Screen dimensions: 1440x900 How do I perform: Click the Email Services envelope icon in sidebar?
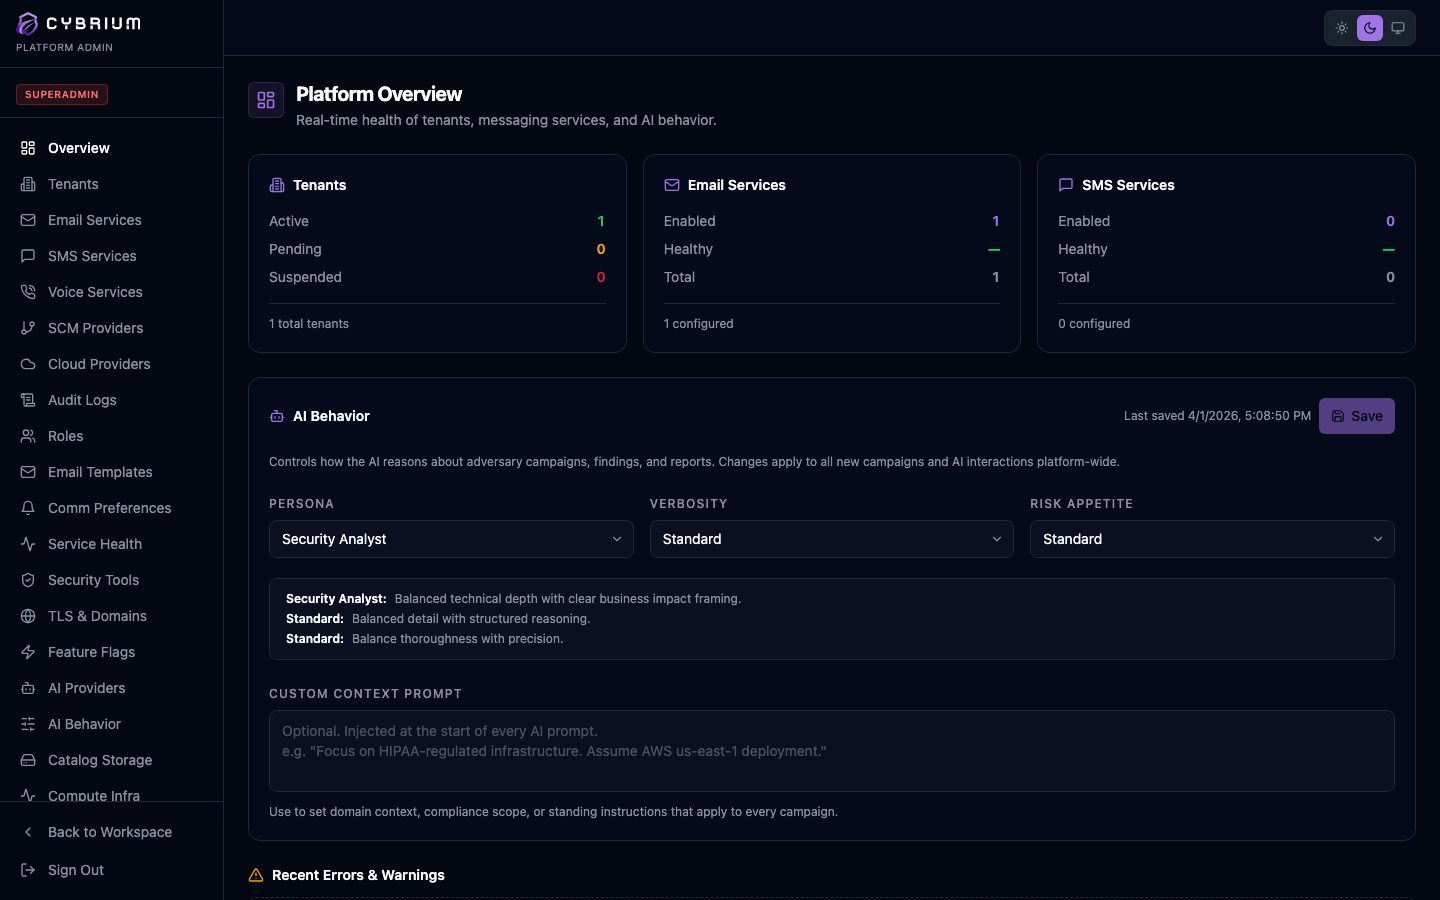pyautogui.click(x=28, y=220)
